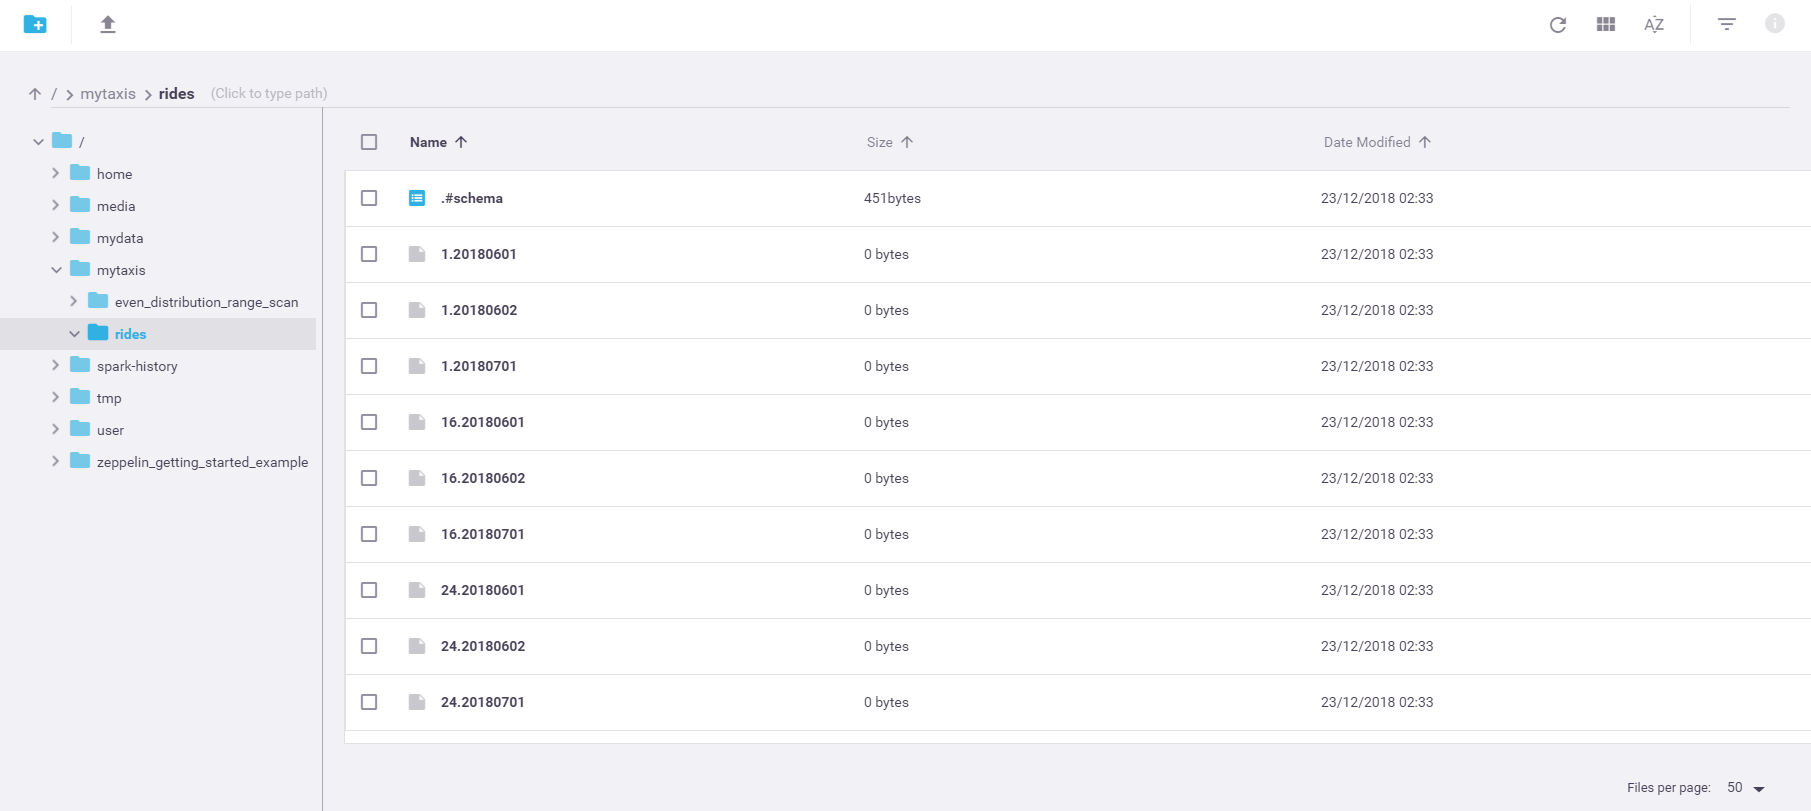This screenshot has height=811, width=1811.
Task: Select even_distribution_range_scan folder in tree
Action: click(x=206, y=302)
